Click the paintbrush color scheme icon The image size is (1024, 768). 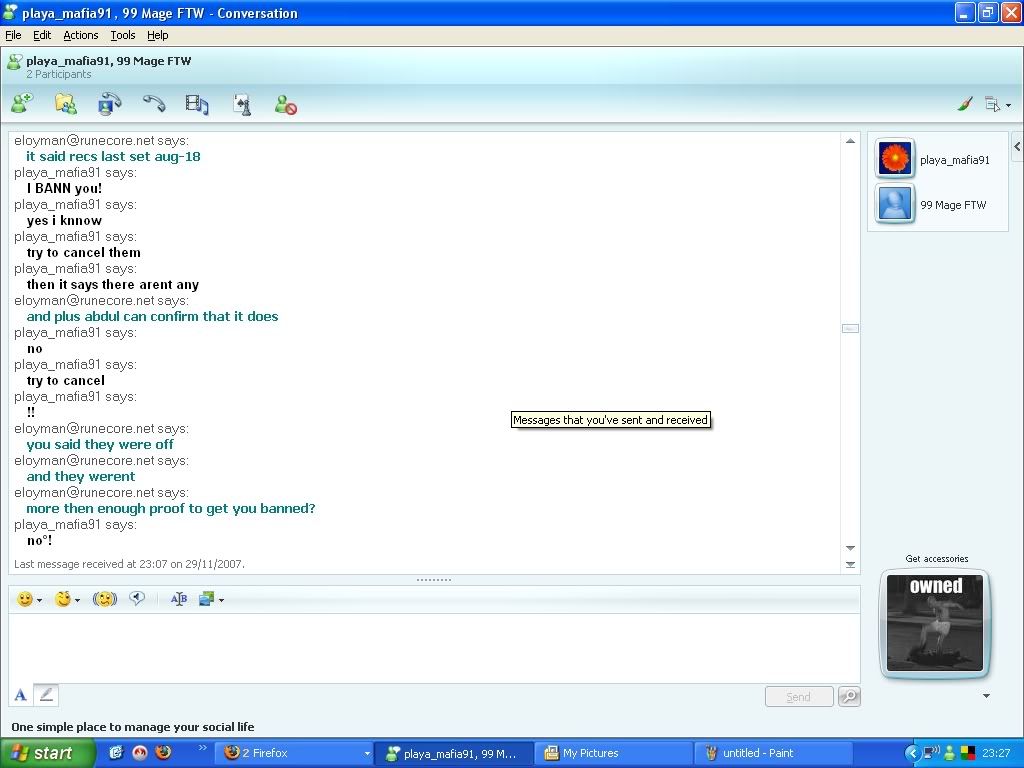pyautogui.click(x=965, y=104)
